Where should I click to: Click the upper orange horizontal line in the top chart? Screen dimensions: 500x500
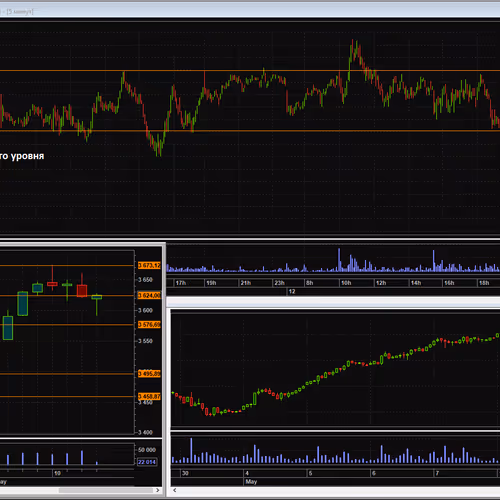pyautogui.click(x=250, y=71)
